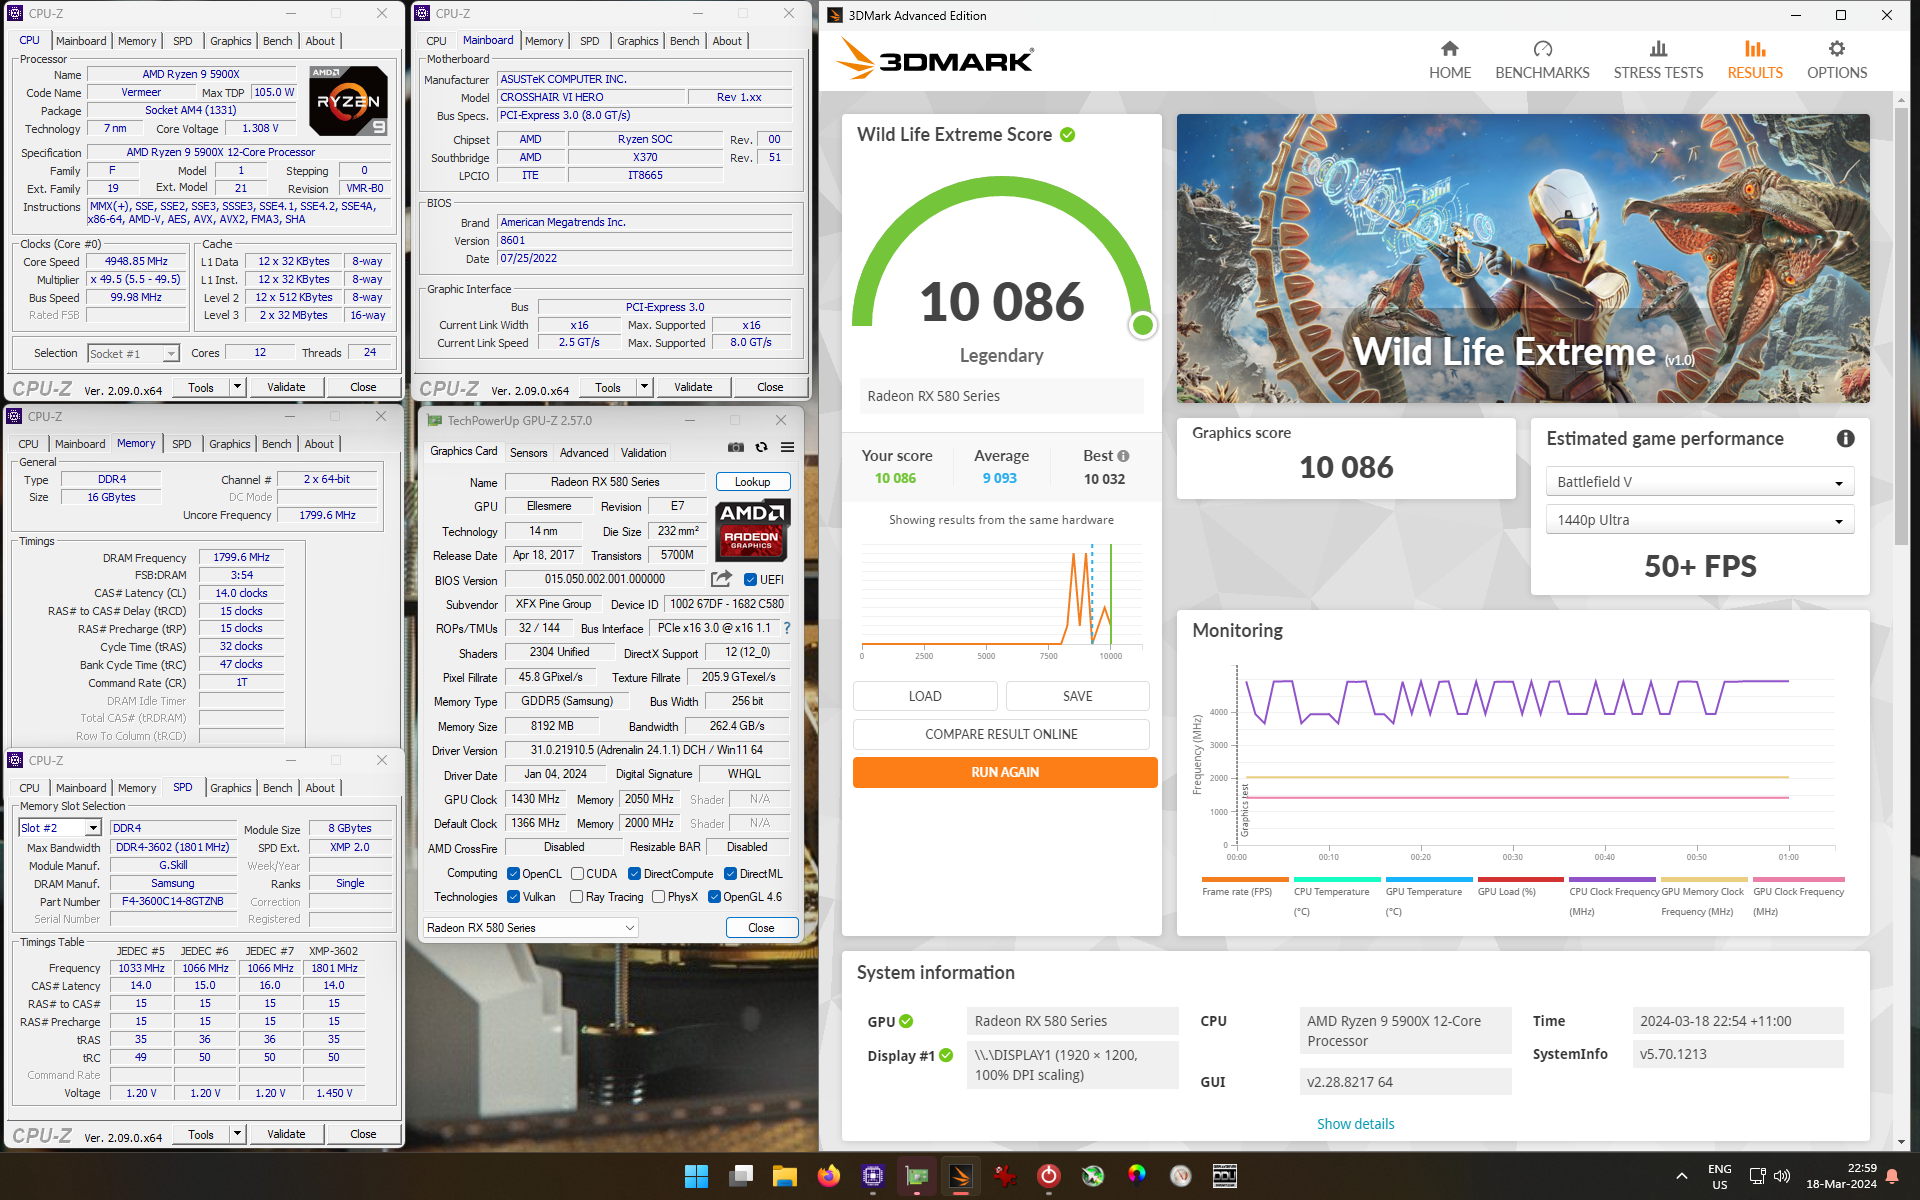
Task: Go to BENCHMARKS in 3DMark navigation
Action: (1542, 61)
